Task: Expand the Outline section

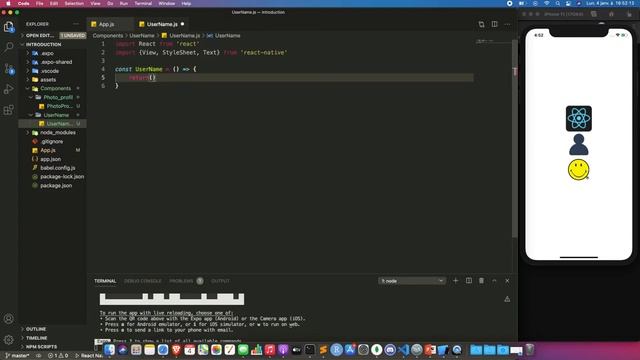Action: [x=52, y=329]
